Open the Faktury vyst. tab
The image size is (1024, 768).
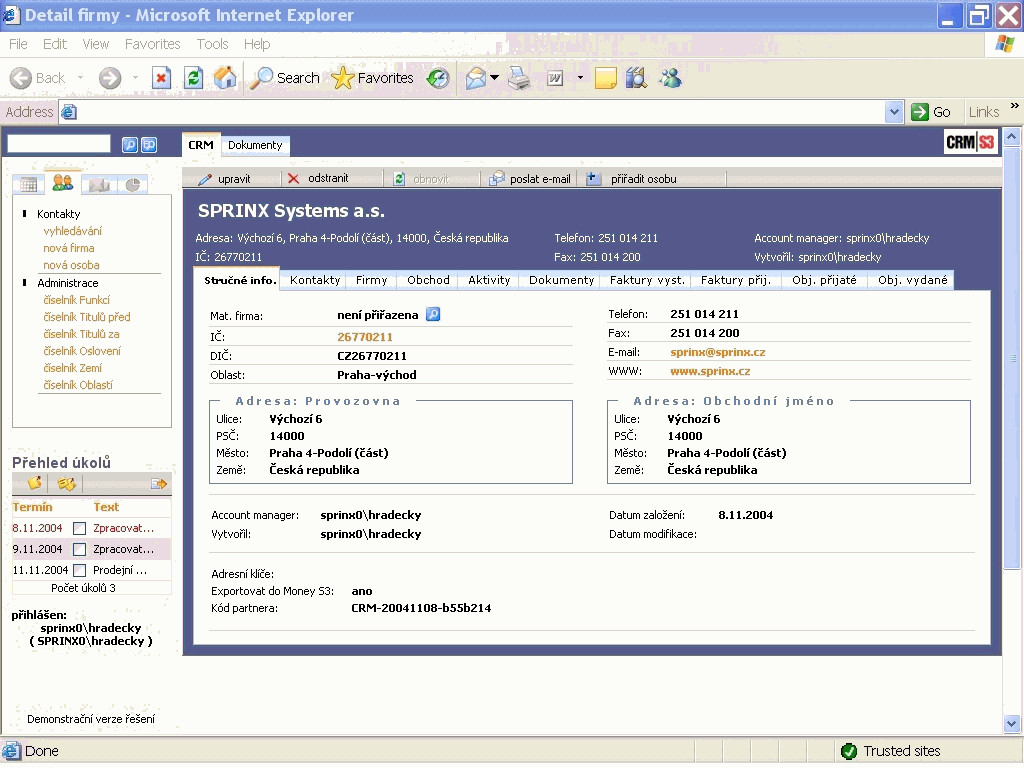(x=647, y=280)
